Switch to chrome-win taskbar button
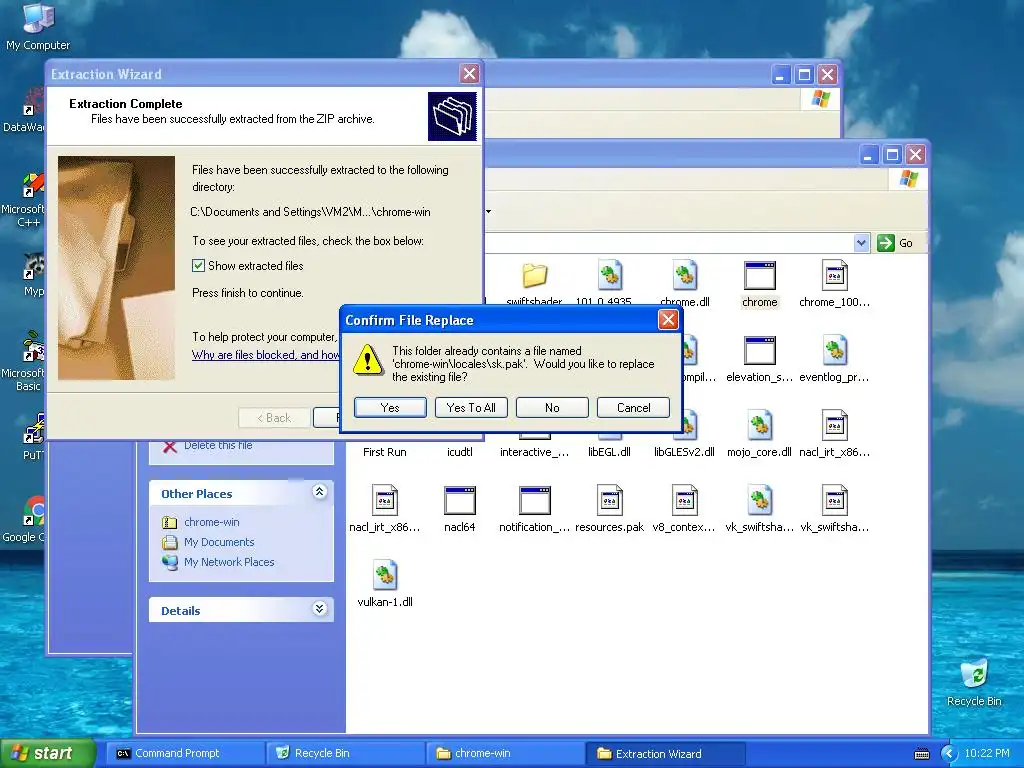 [x=506, y=754]
